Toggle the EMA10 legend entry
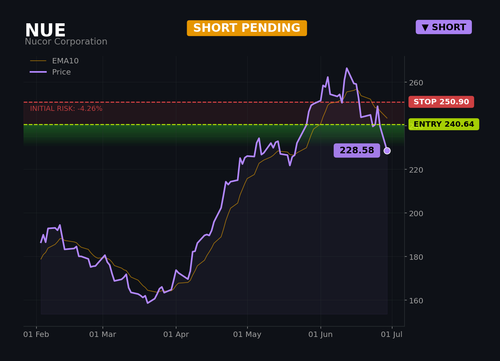Image resolution: width=500 pixels, height=361 pixels. point(54,61)
